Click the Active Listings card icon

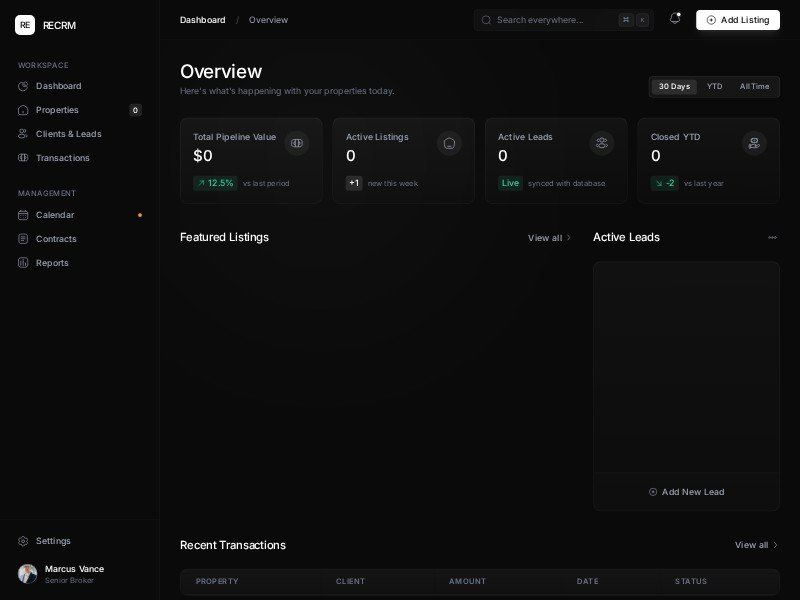pos(449,143)
